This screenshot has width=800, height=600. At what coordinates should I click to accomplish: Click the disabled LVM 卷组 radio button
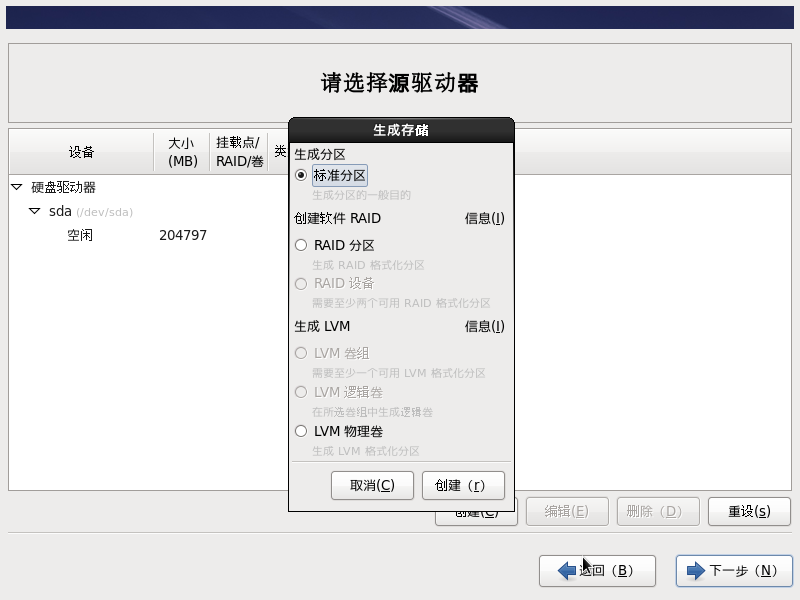coord(301,354)
